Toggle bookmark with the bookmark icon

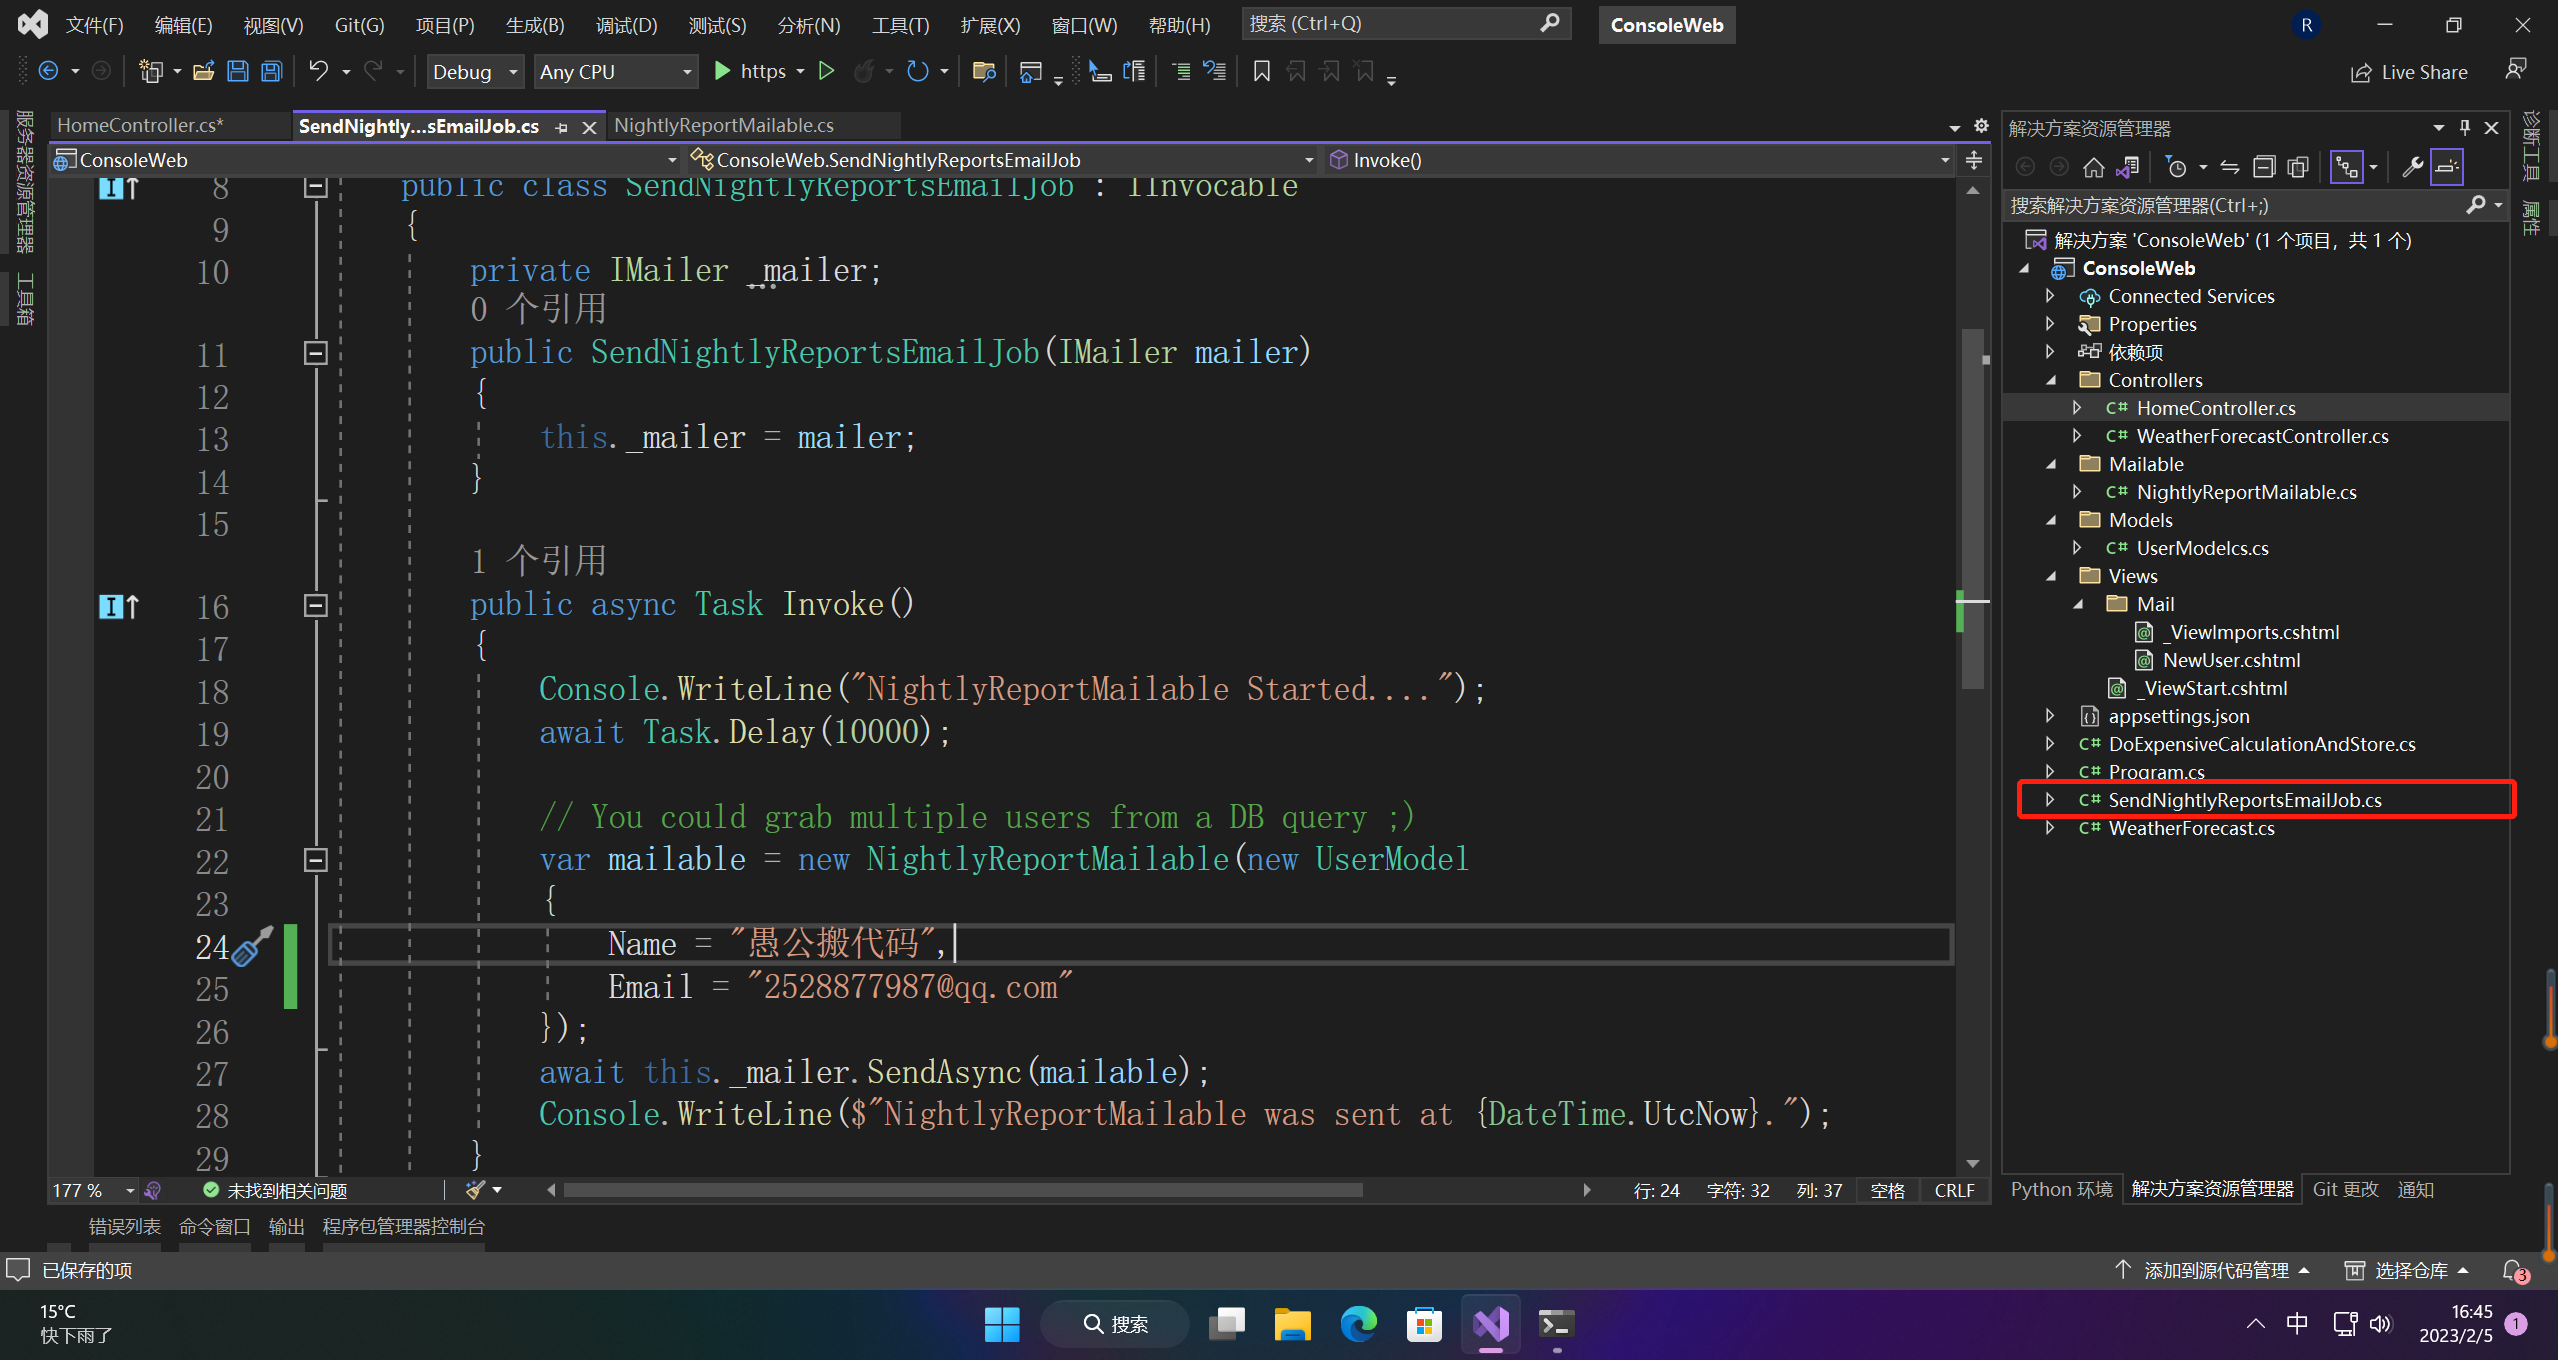(1261, 71)
